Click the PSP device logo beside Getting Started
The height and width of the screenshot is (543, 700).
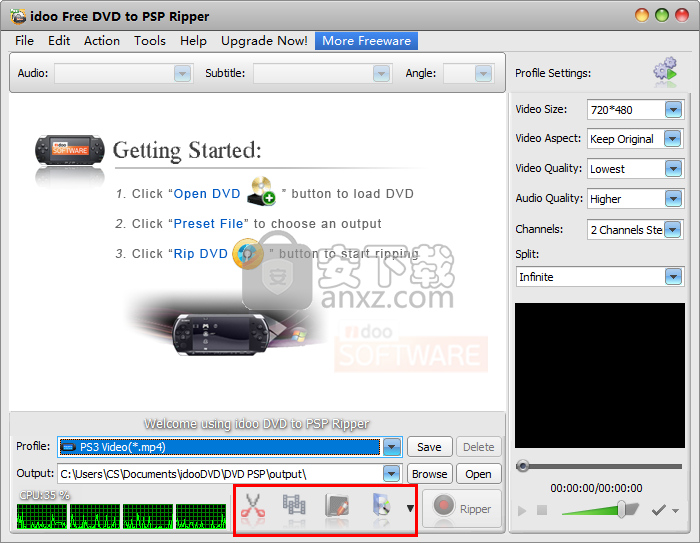pos(70,151)
